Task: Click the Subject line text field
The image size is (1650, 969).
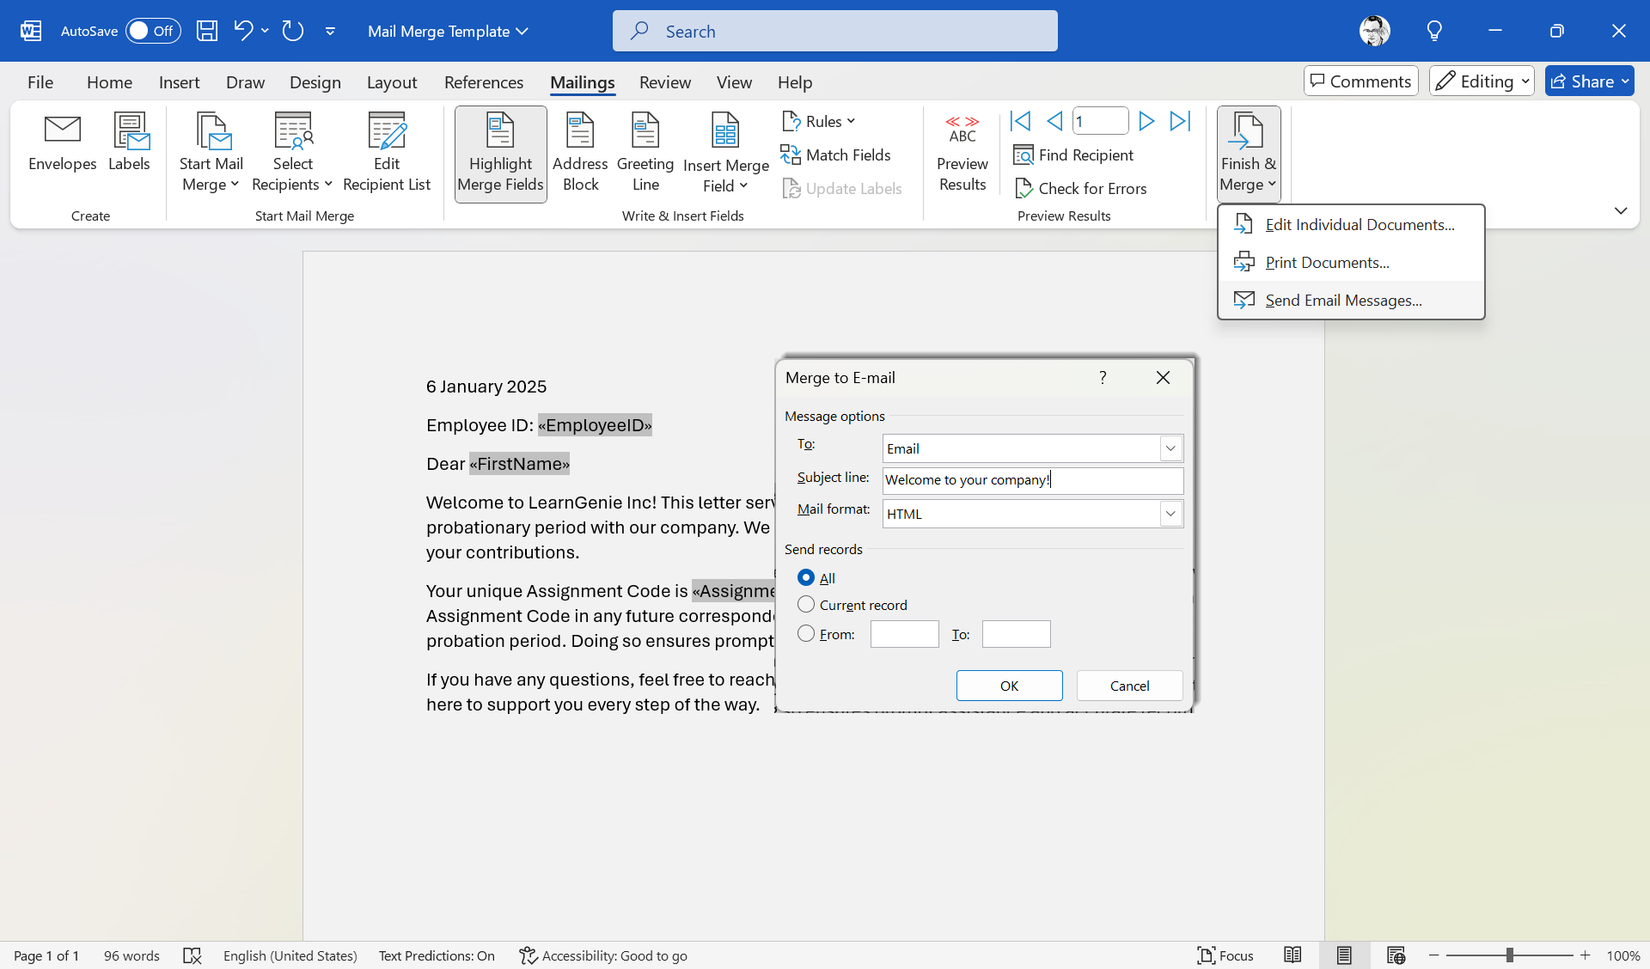Action: point(1032,480)
